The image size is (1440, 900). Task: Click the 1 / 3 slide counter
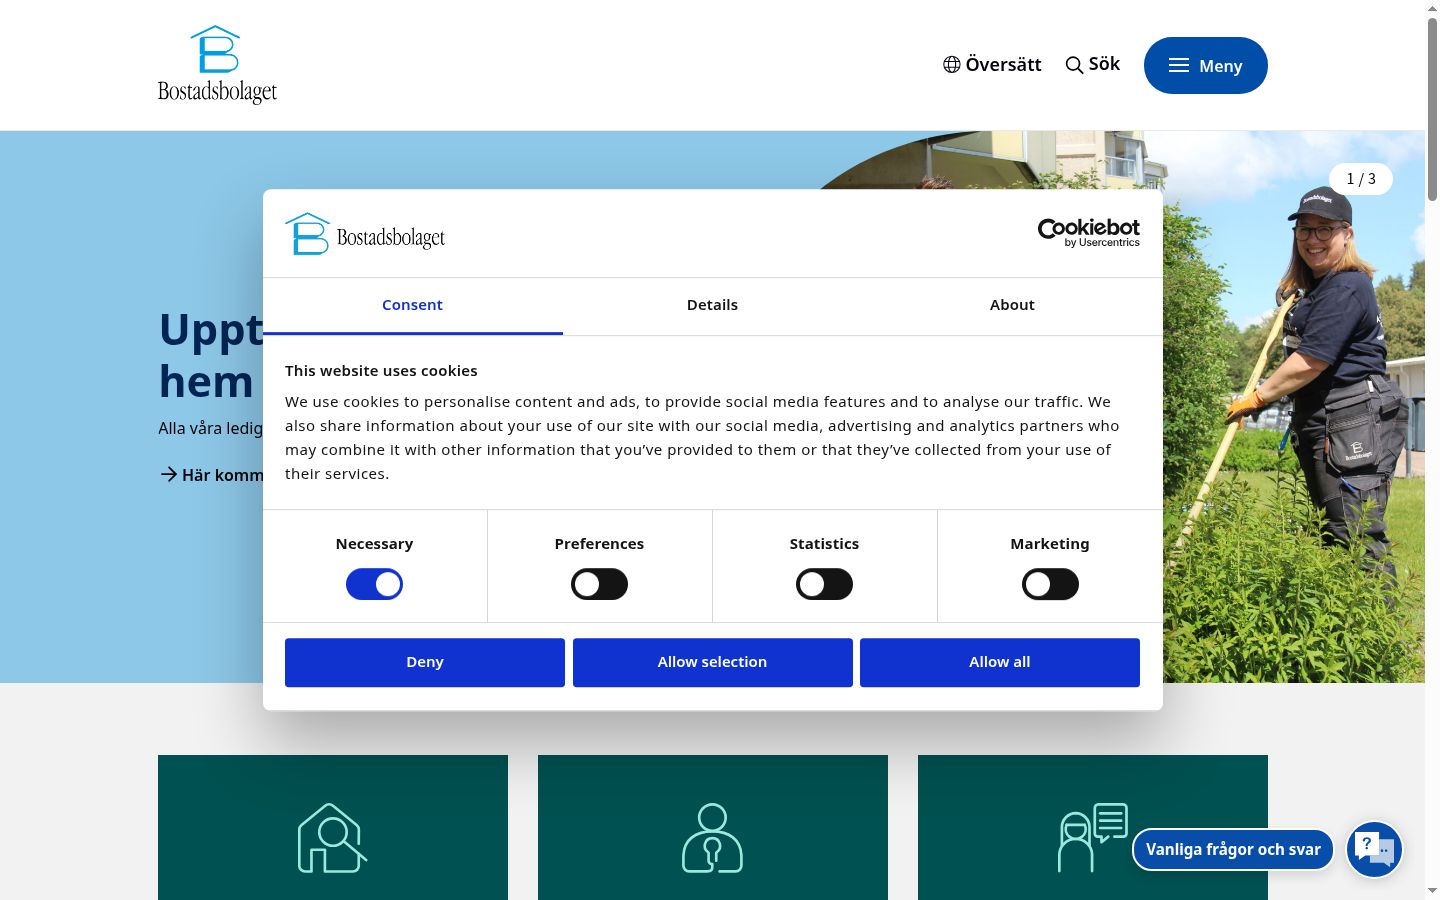click(1361, 179)
